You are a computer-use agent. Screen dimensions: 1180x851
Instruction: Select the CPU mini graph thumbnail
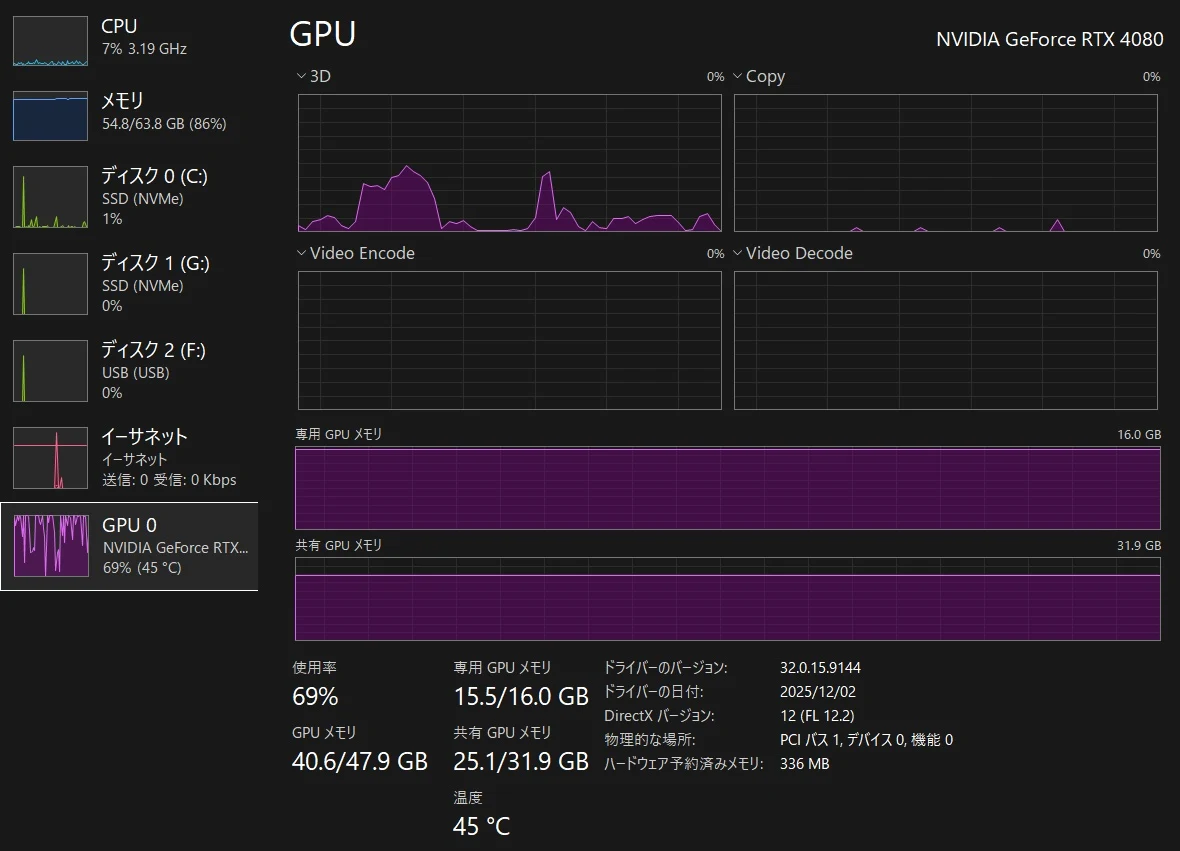[50, 41]
